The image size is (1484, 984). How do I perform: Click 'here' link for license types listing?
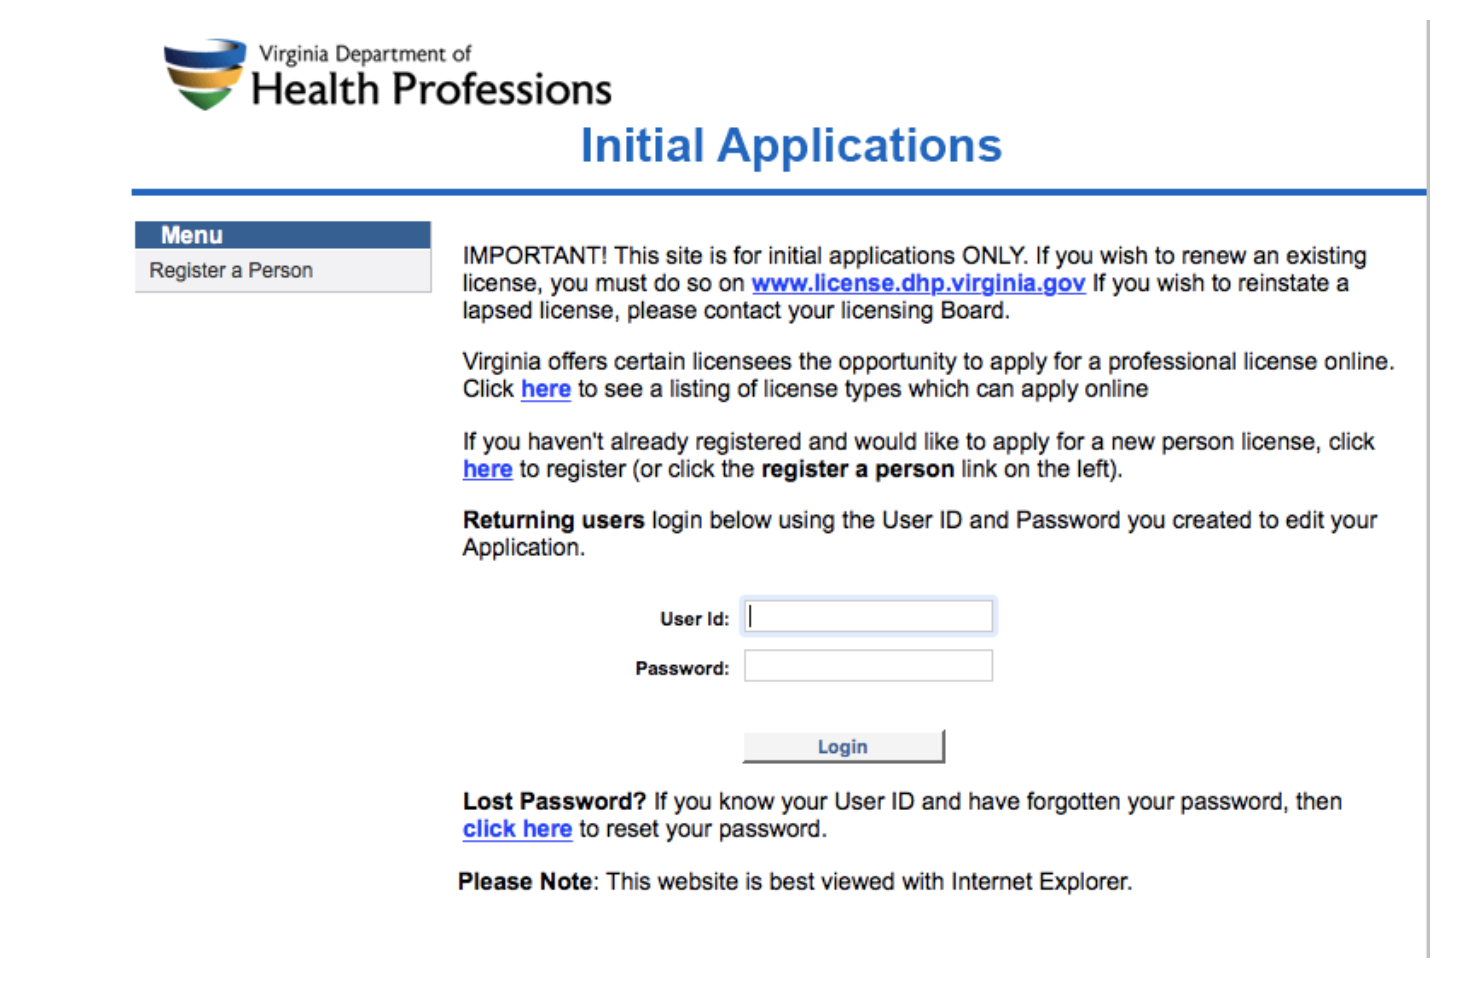click(546, 389)
